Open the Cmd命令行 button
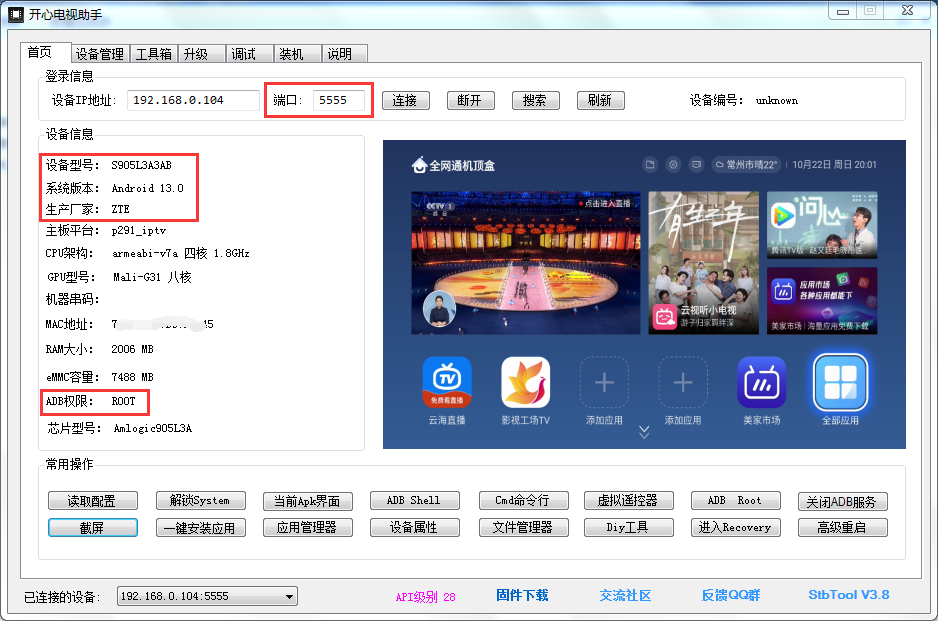 523,500
